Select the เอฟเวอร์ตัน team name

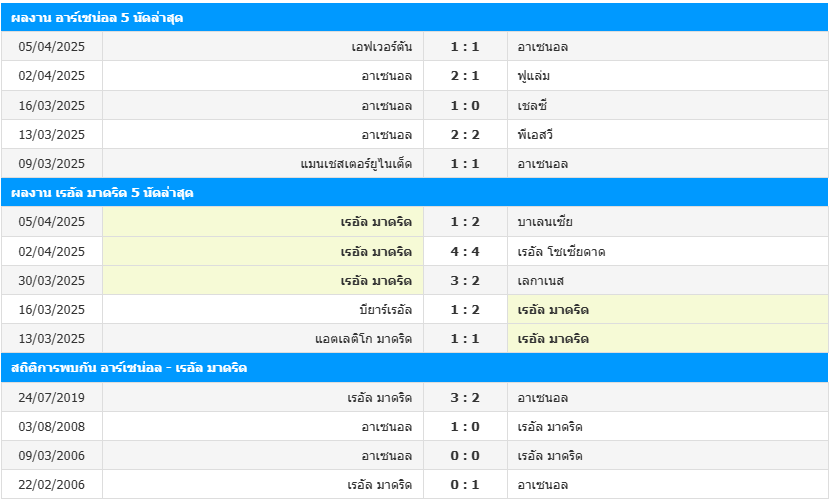click(382, 47)
